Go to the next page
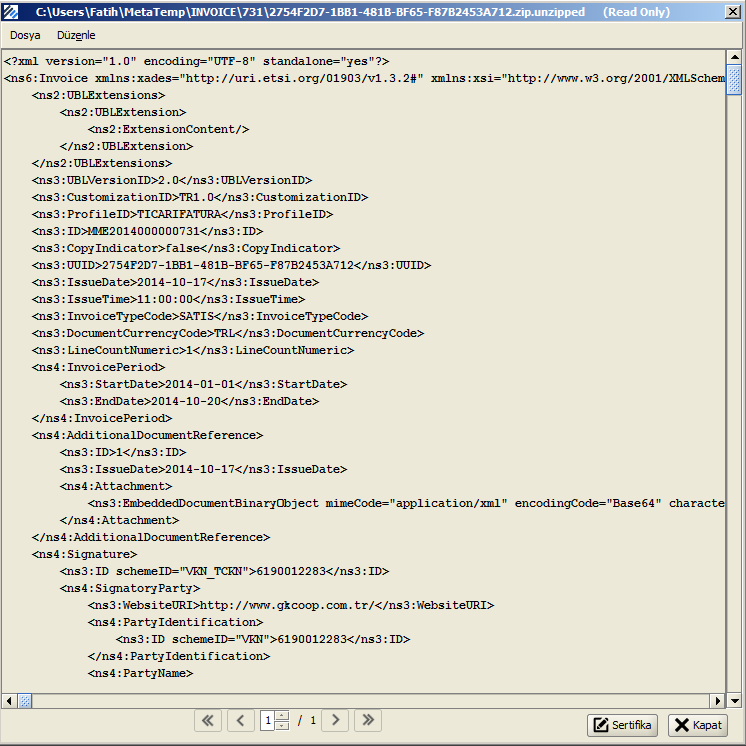The image size is (746, 746). click(x=335, y=720)
